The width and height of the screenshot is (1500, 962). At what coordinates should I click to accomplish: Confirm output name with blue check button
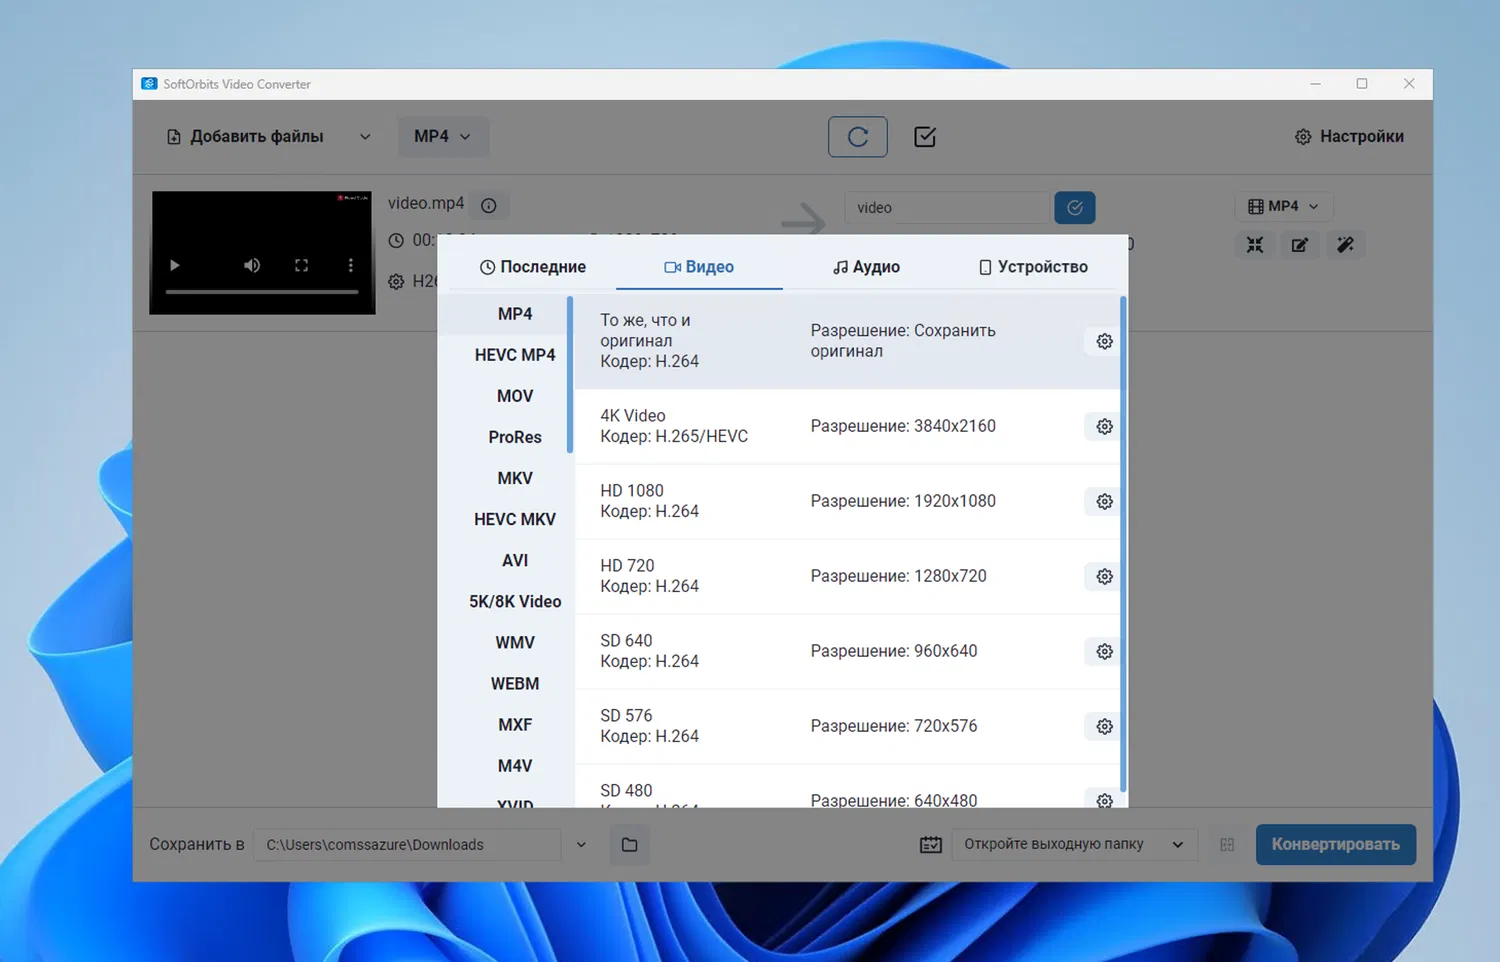(x=1075, y=208)
